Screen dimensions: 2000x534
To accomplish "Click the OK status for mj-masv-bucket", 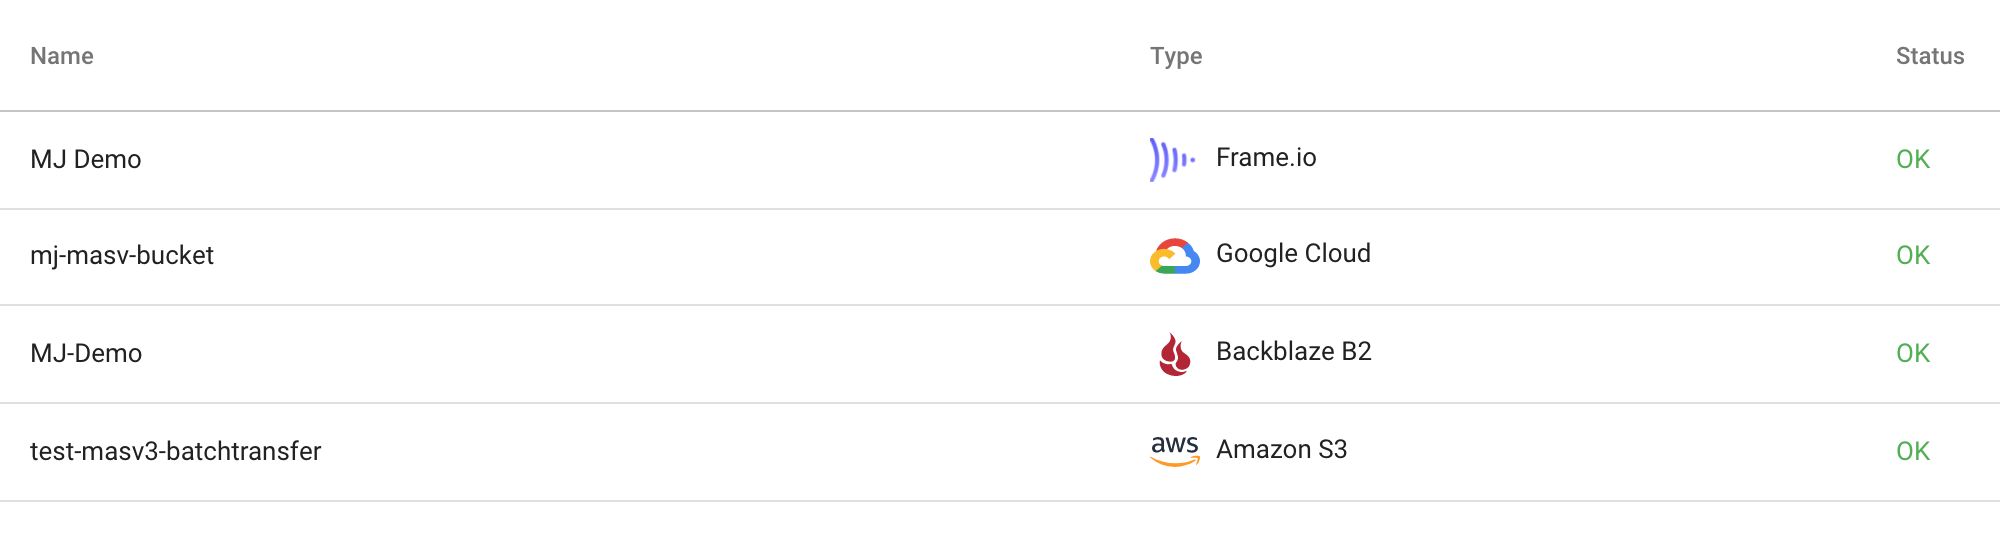I will 1912,255.
